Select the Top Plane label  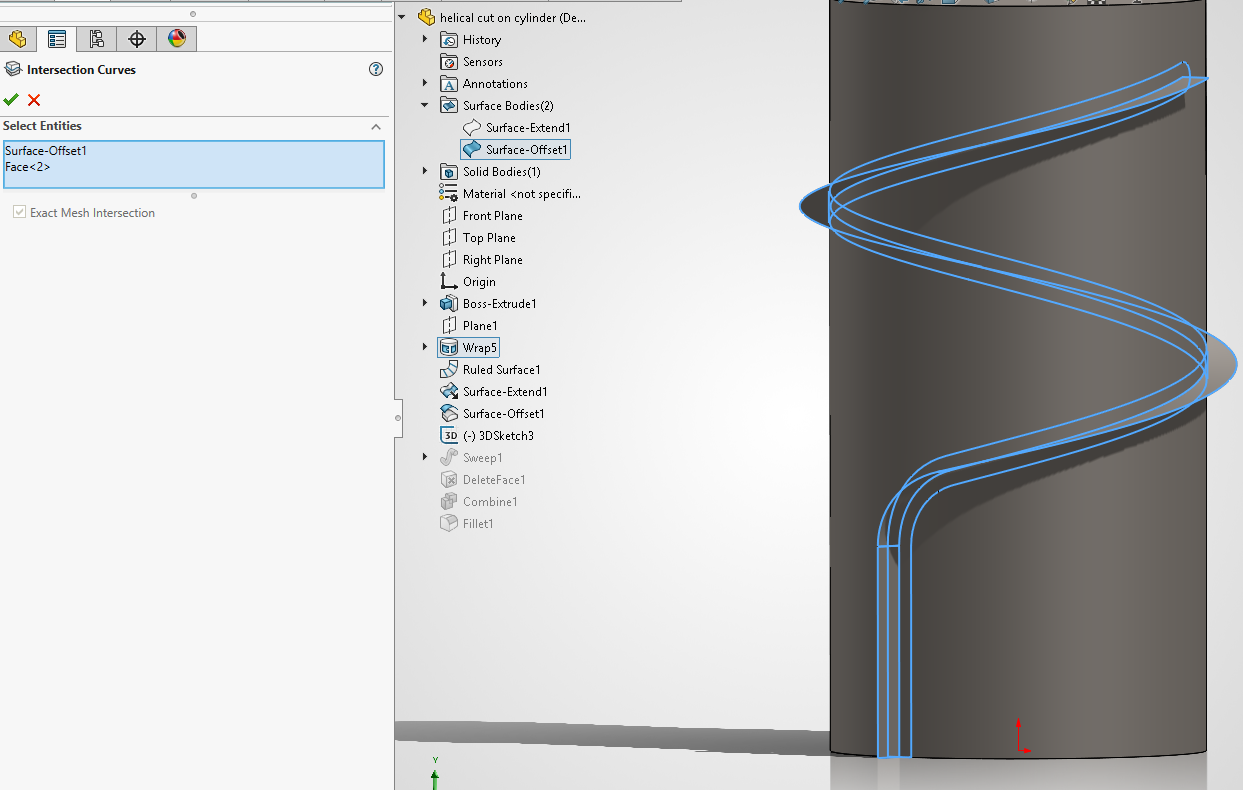coord(489,238)
